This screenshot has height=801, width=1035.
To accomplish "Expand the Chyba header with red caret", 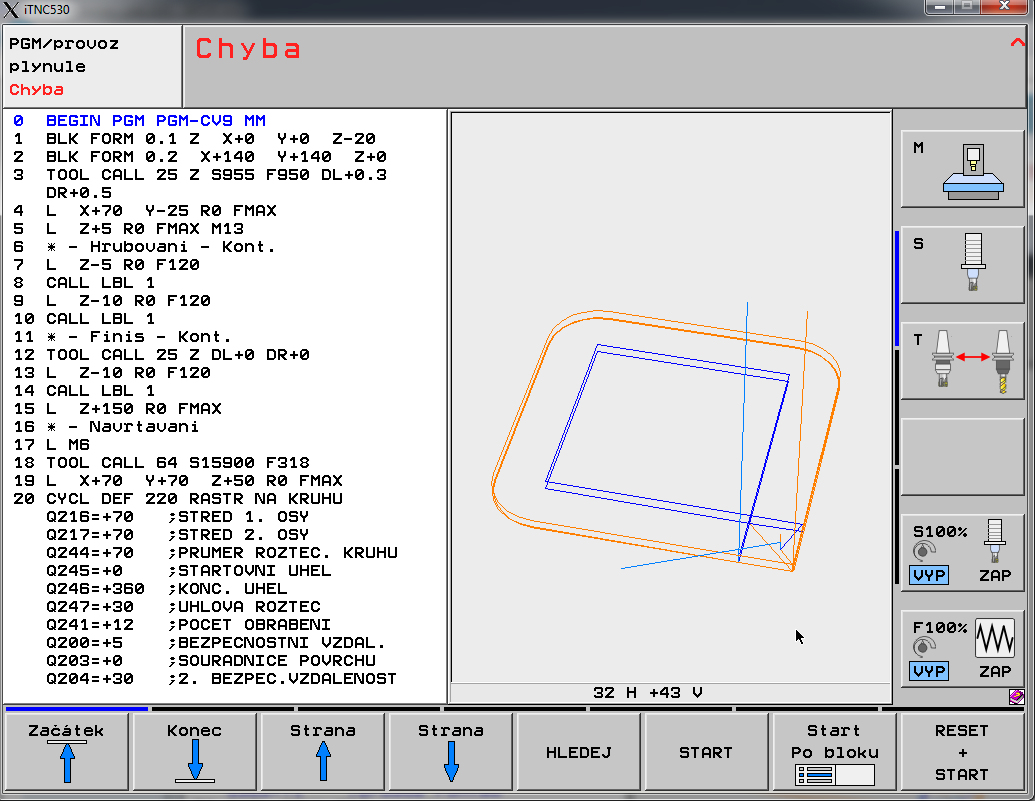I will click(x=1017, y=44).
